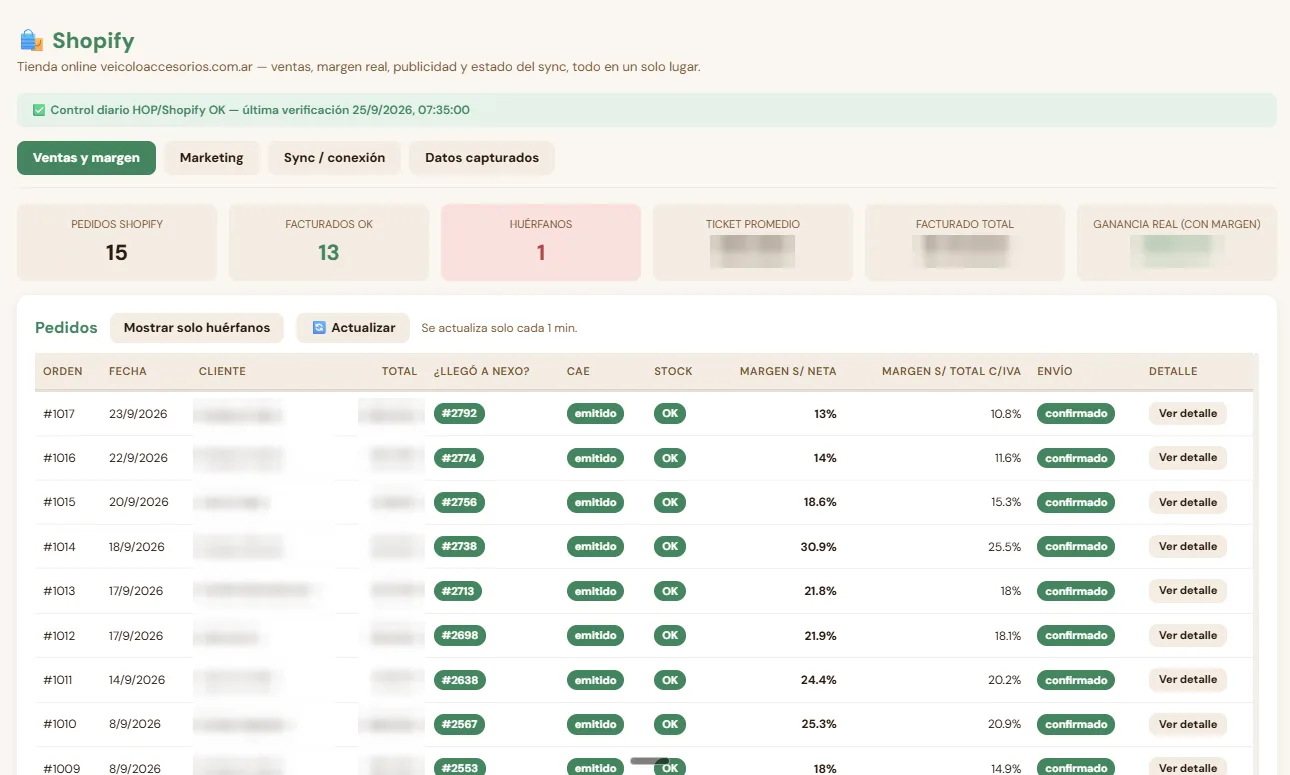Click the Shopify shopping bag icon
The width and height of the screenshot is (1290, 775).
pyautogui.click(x=32, y=41)
